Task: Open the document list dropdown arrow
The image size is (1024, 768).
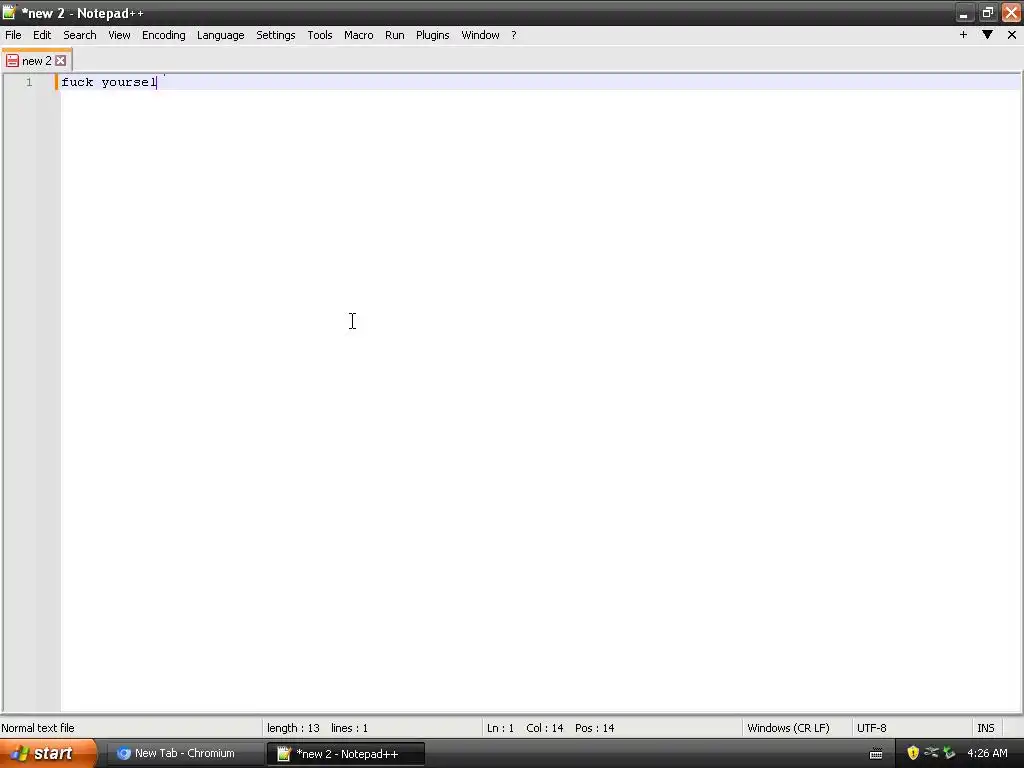Action: pyautogui.click(x=987, y=35)
